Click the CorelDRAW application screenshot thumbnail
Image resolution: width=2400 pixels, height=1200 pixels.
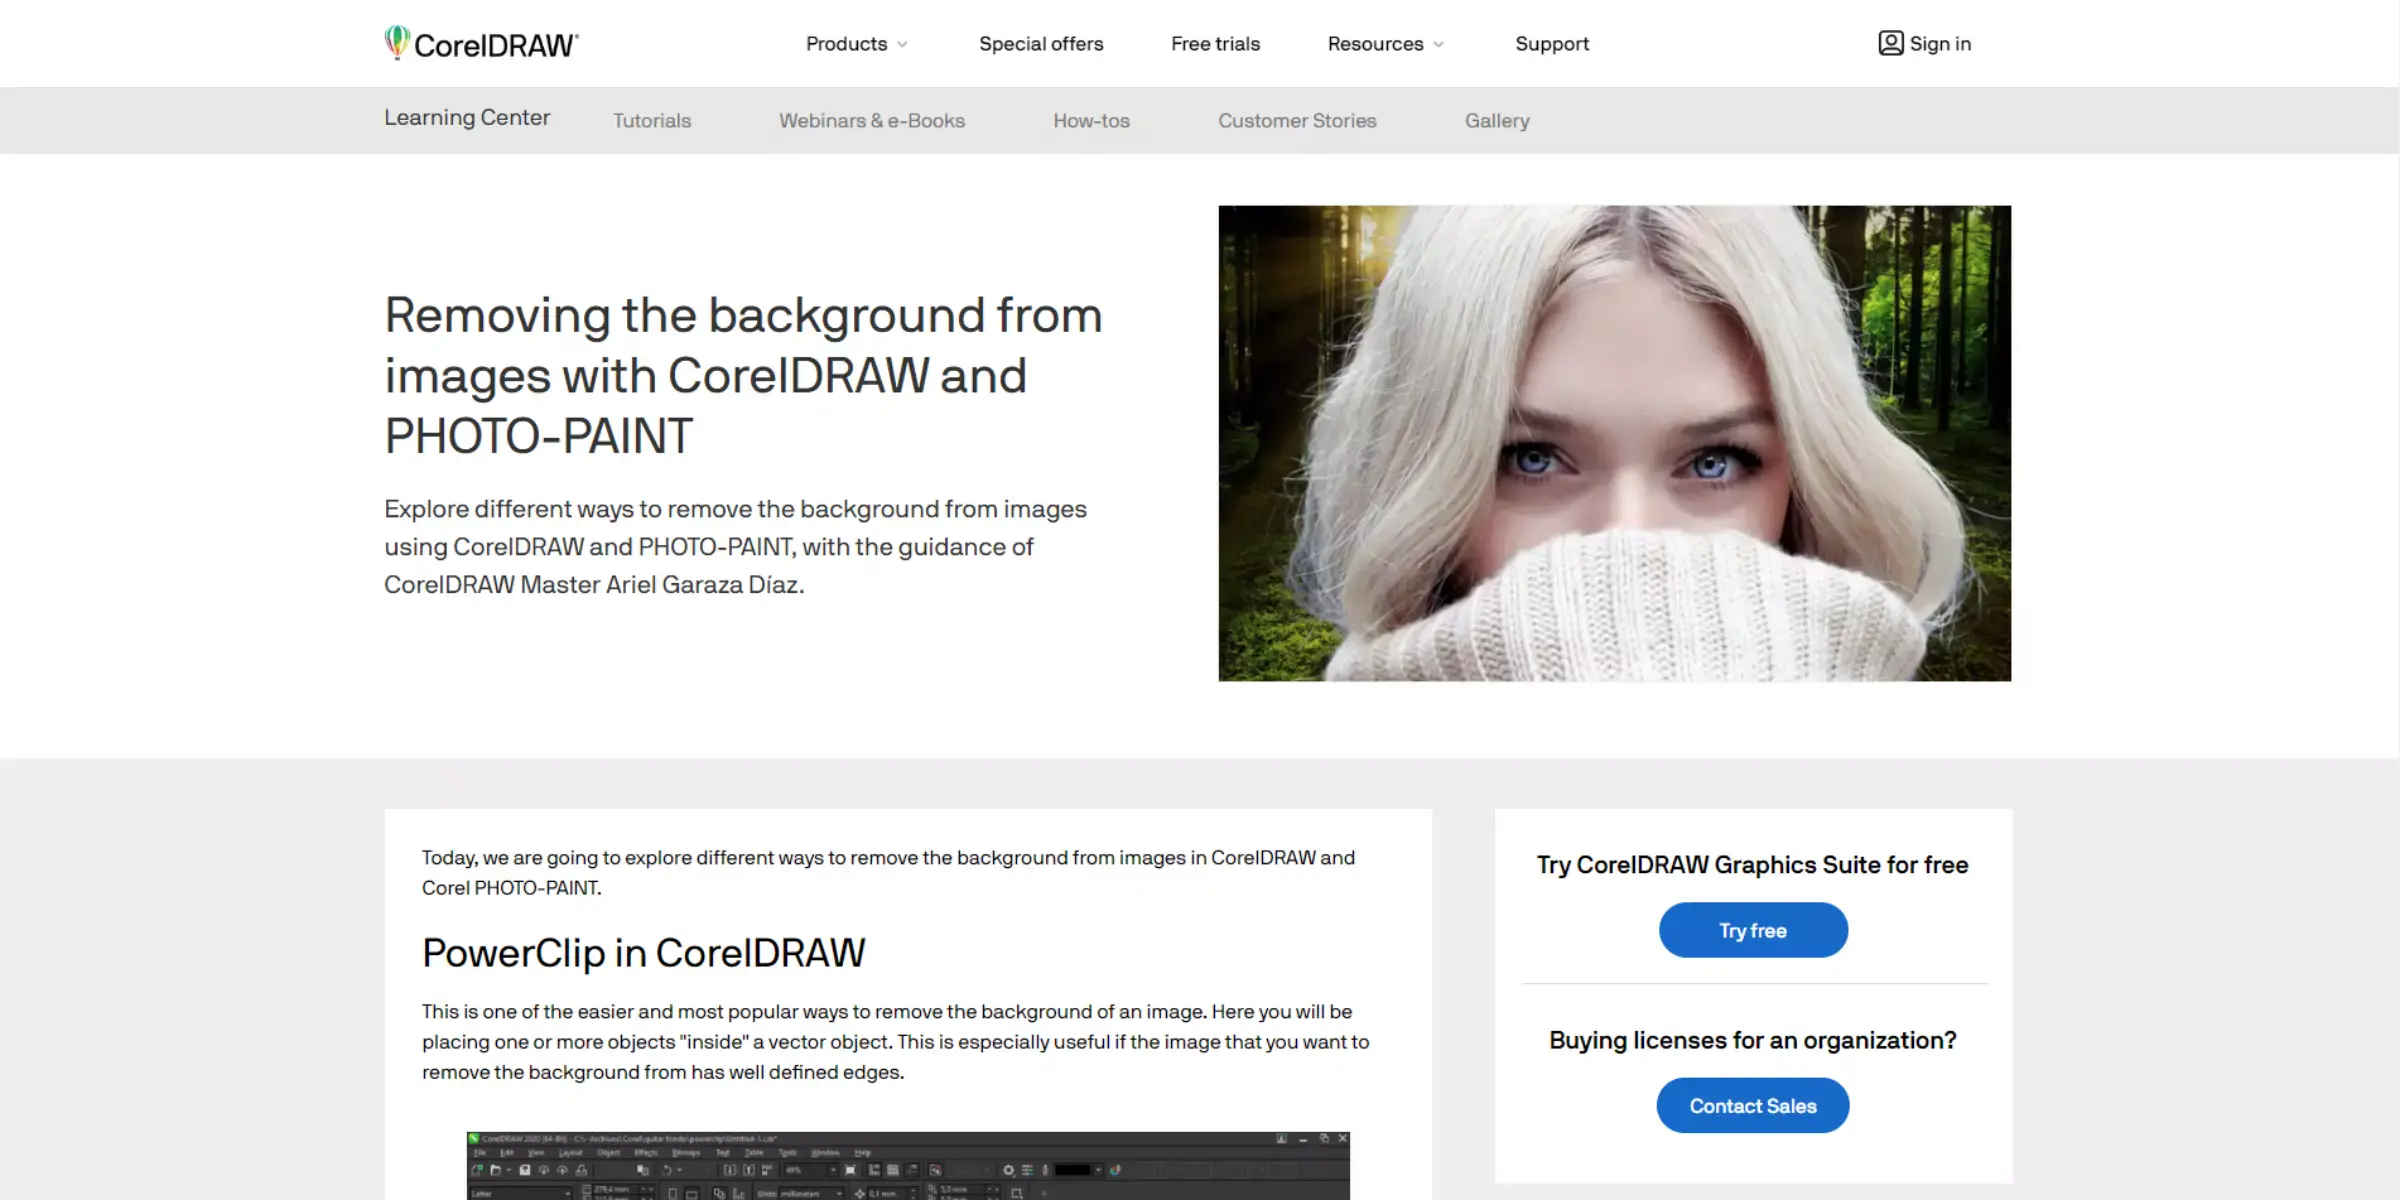[908, 1166]
